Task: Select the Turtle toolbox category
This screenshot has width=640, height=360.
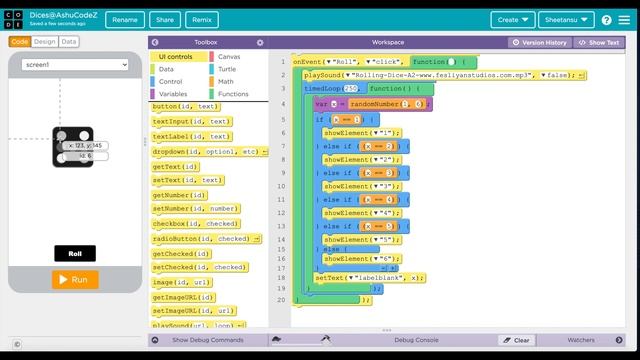Action: tap(227, 69)
